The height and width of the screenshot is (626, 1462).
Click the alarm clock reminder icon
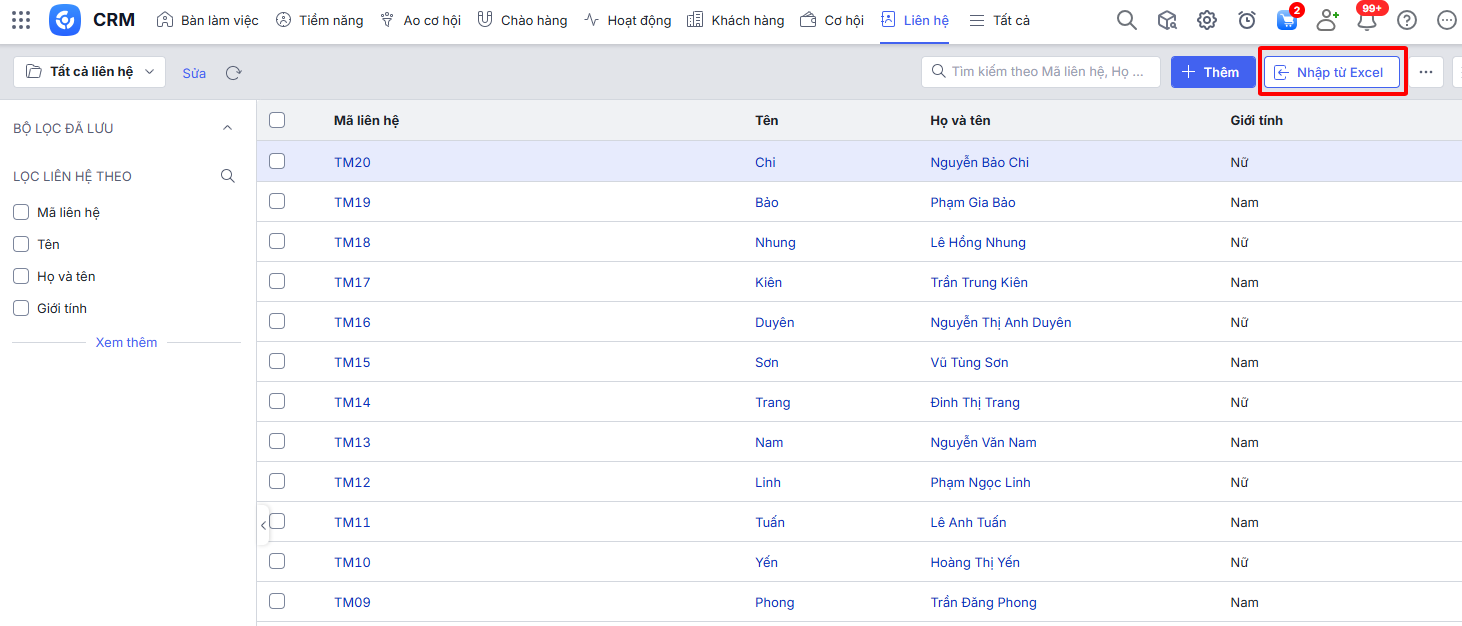coord(1247,20)
